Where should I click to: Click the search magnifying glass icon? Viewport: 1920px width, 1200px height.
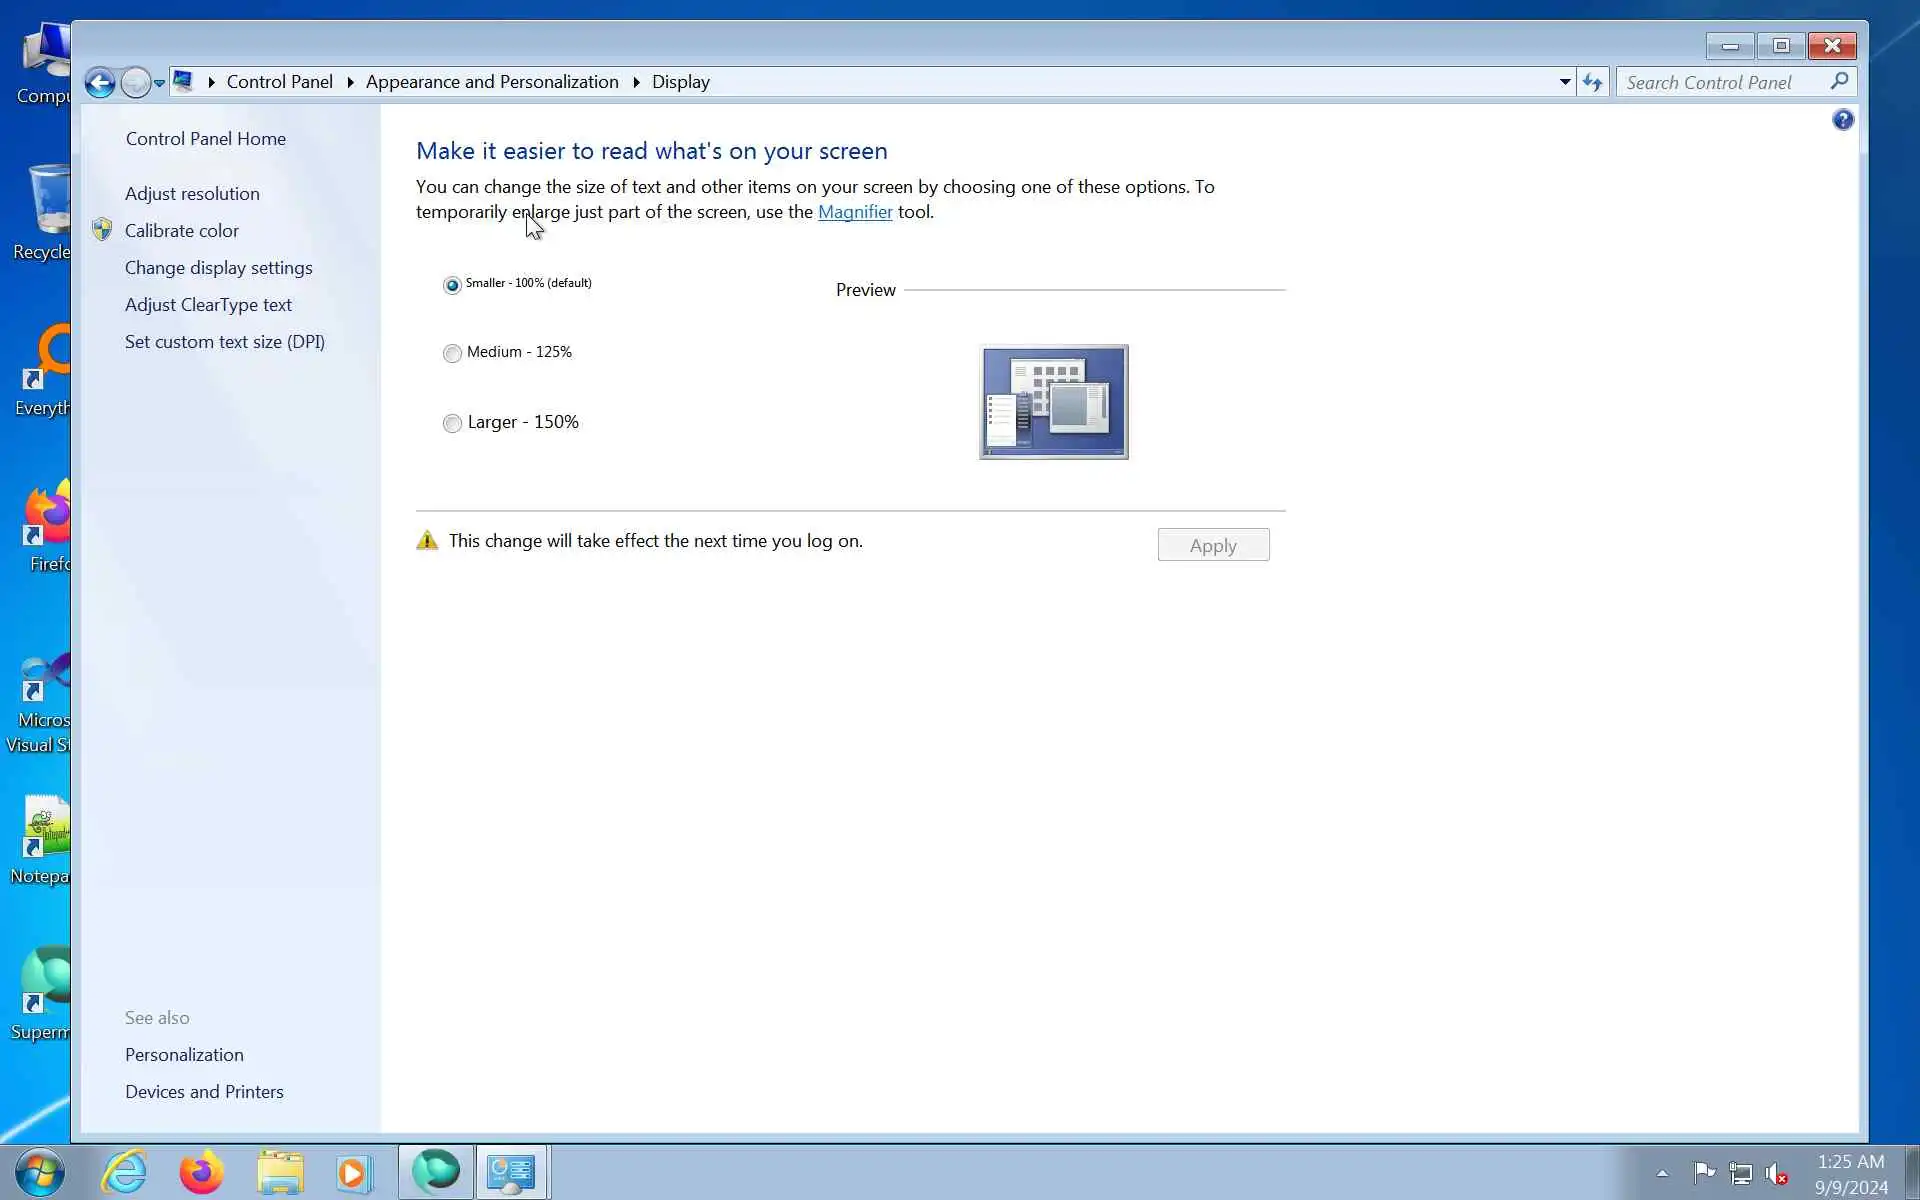(1839, 81)
